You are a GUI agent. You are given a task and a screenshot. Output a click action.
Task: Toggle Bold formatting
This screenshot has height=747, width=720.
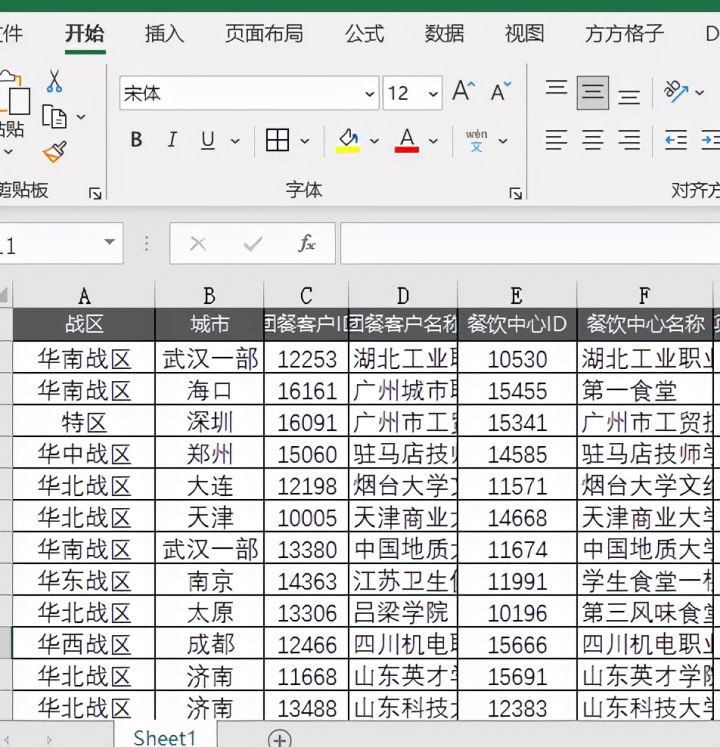coord(136,140)
